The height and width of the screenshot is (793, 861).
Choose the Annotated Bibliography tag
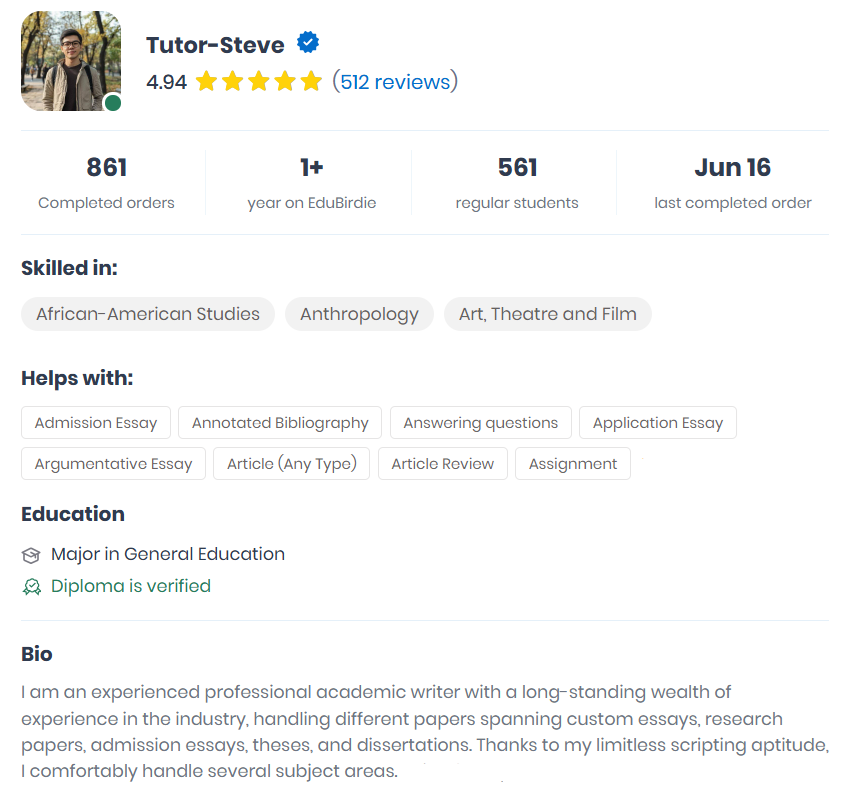[x=280, y=423]
